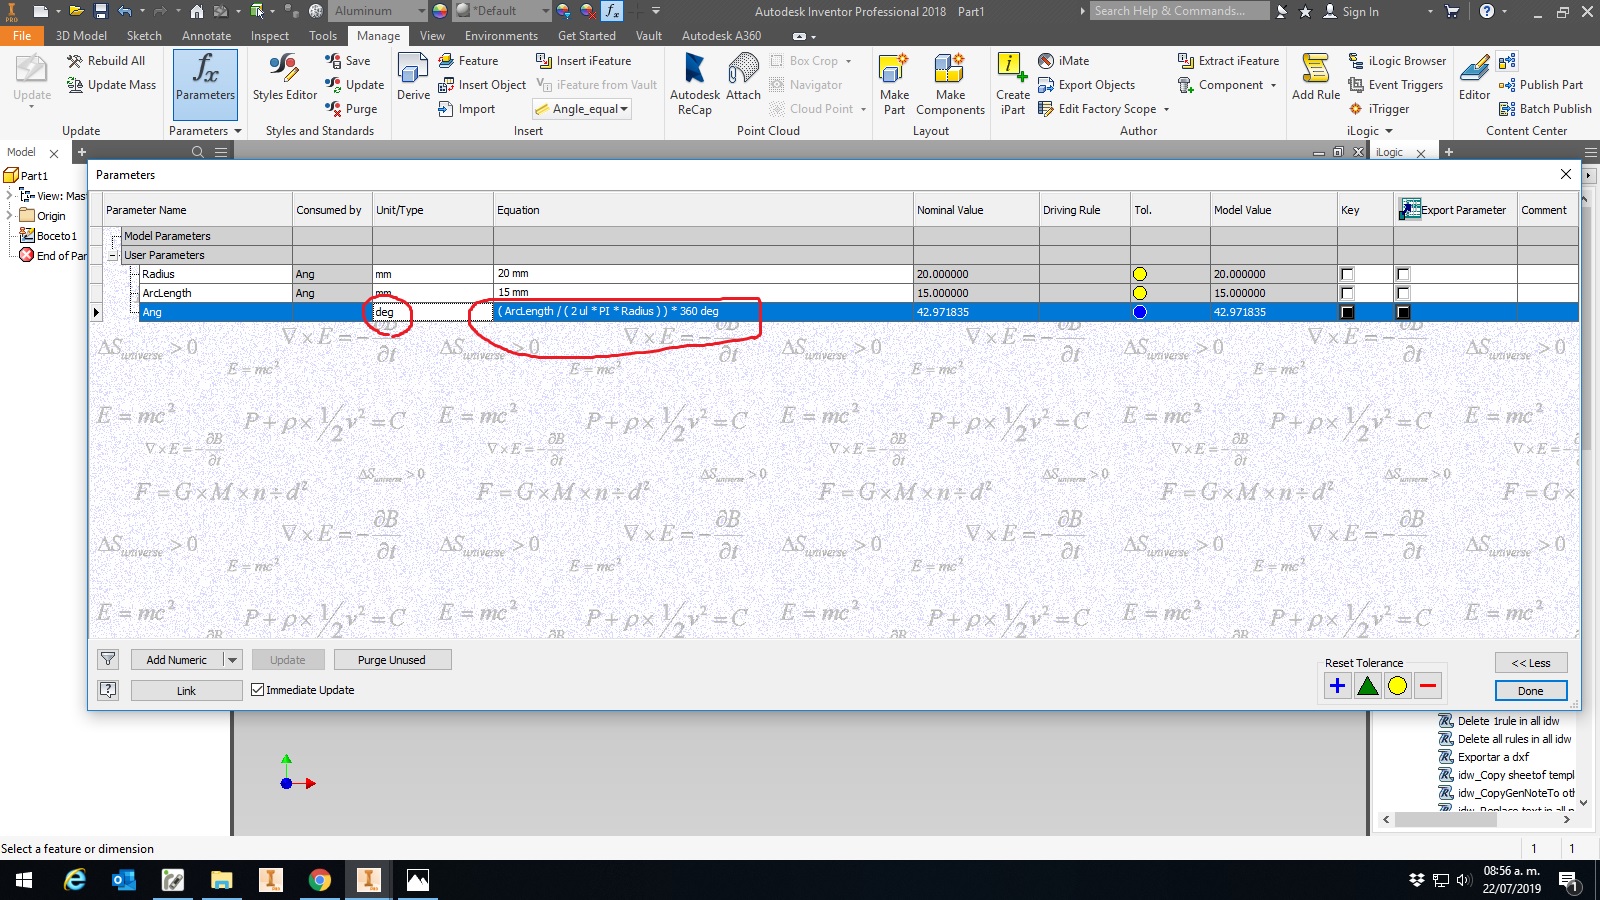
Task: Click the Link button
Action: point(186,691)
